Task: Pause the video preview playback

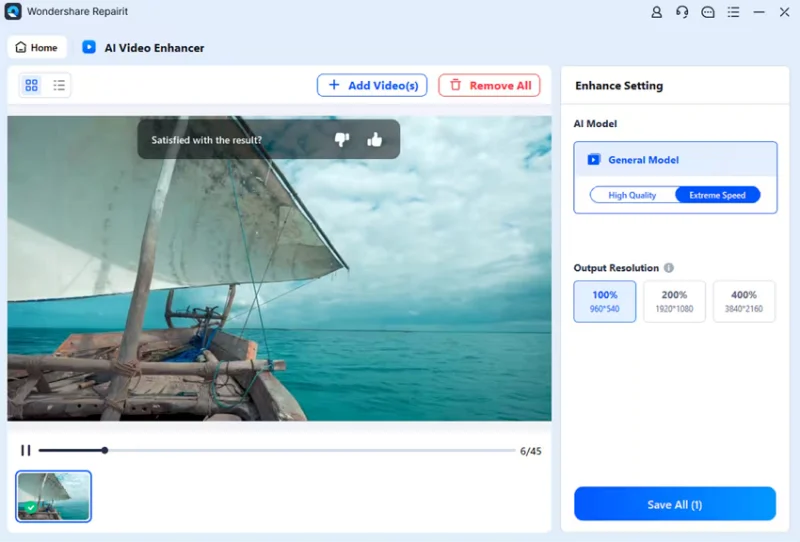Action: coord(26,451)
